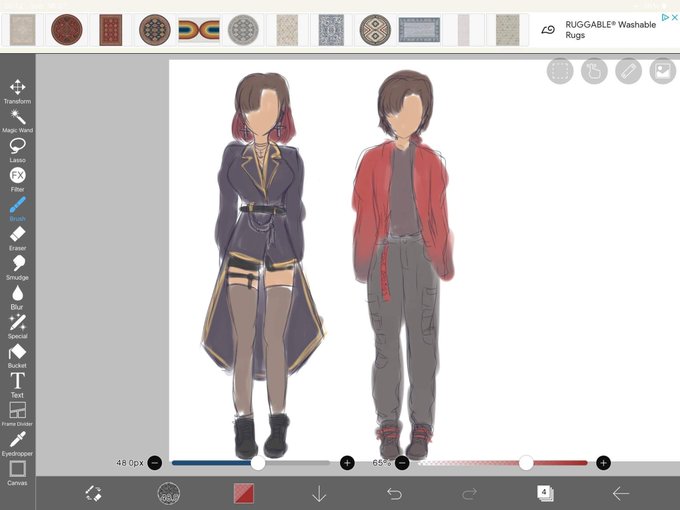This screenshot has width=680, height=510.
Task: Activate the Eyedropper tool
Action: tap(17, 444)
